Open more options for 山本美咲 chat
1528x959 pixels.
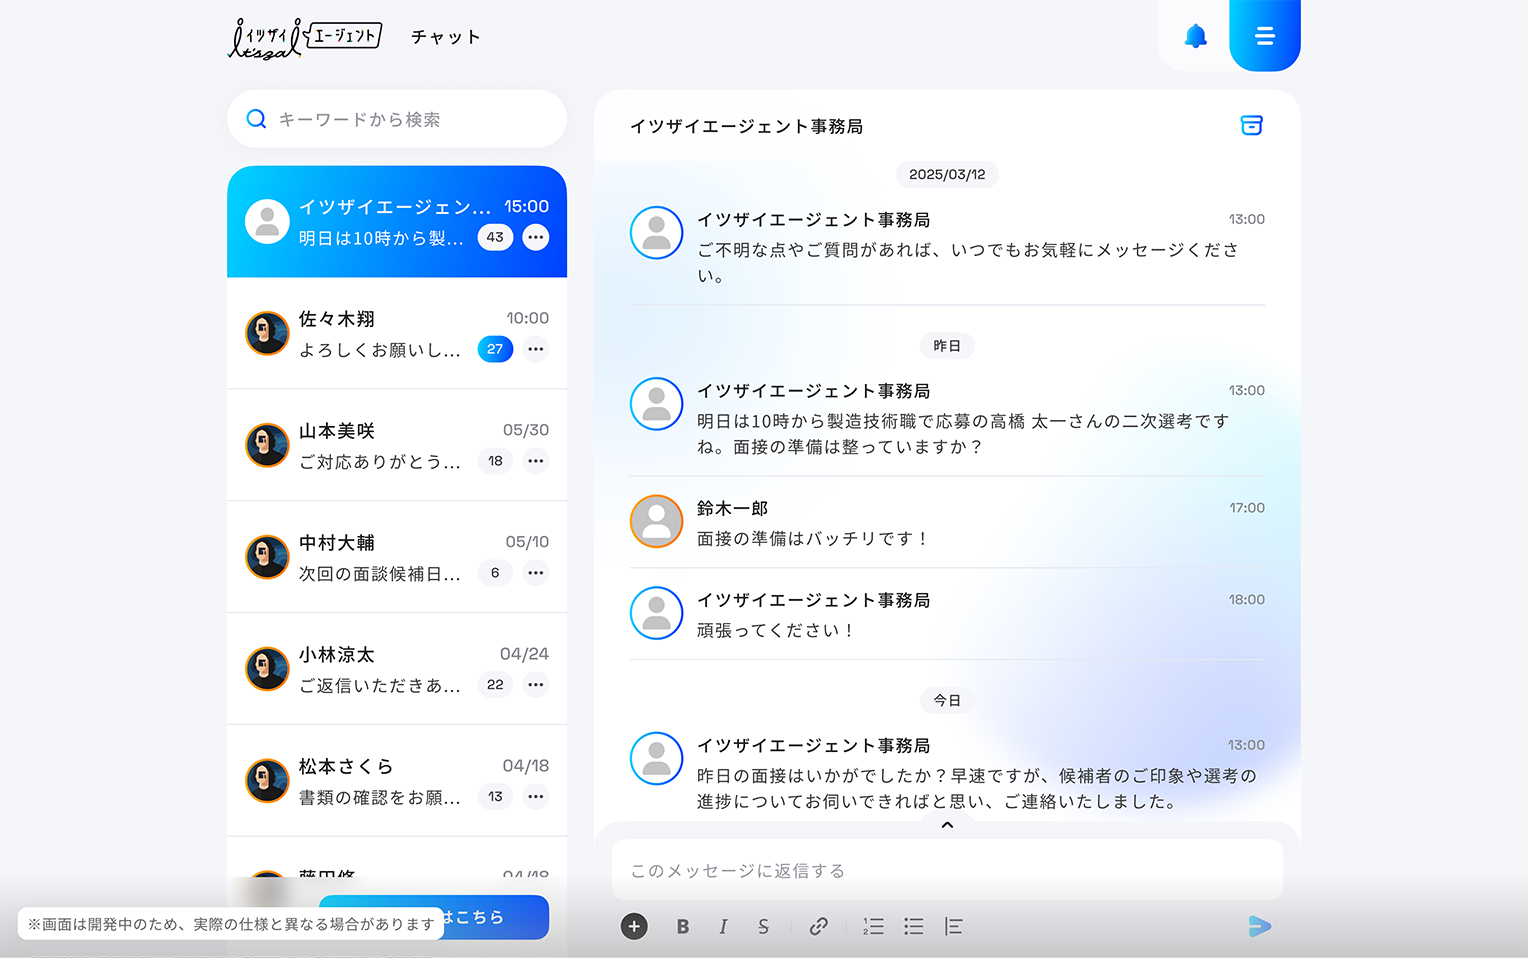click(536, 461)
